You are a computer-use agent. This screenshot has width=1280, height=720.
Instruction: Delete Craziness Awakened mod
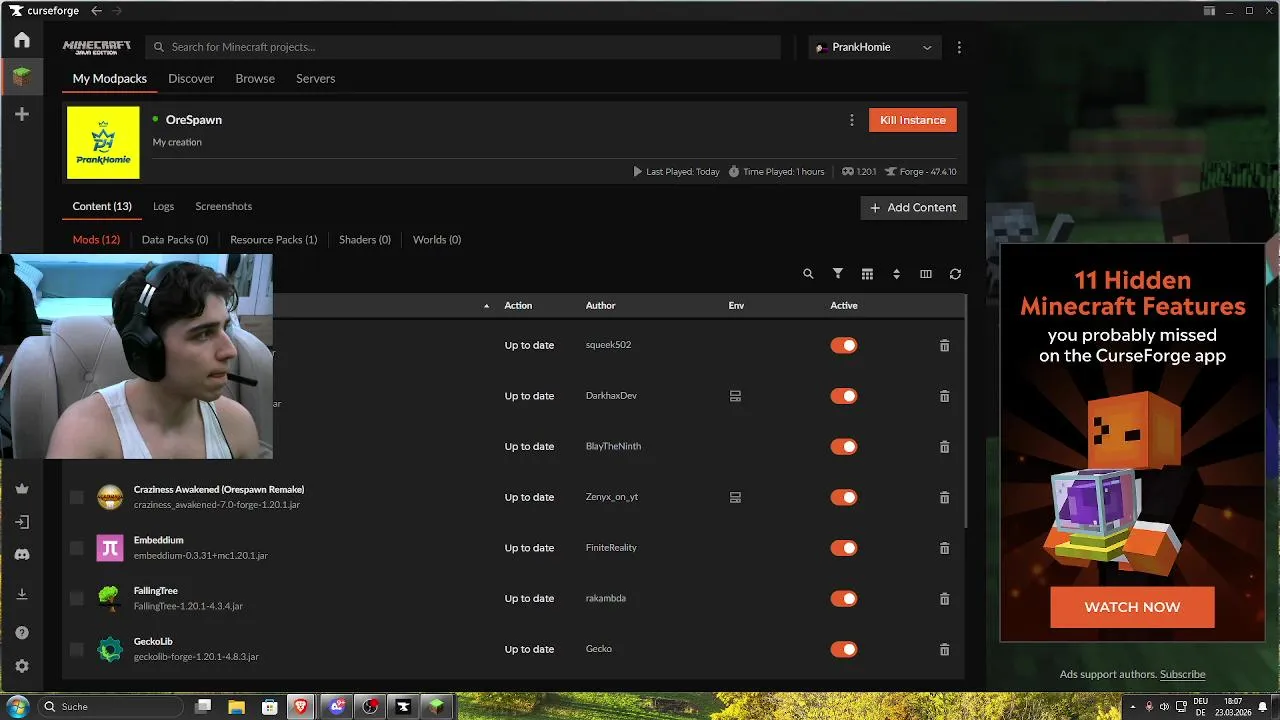coord(944,497)
